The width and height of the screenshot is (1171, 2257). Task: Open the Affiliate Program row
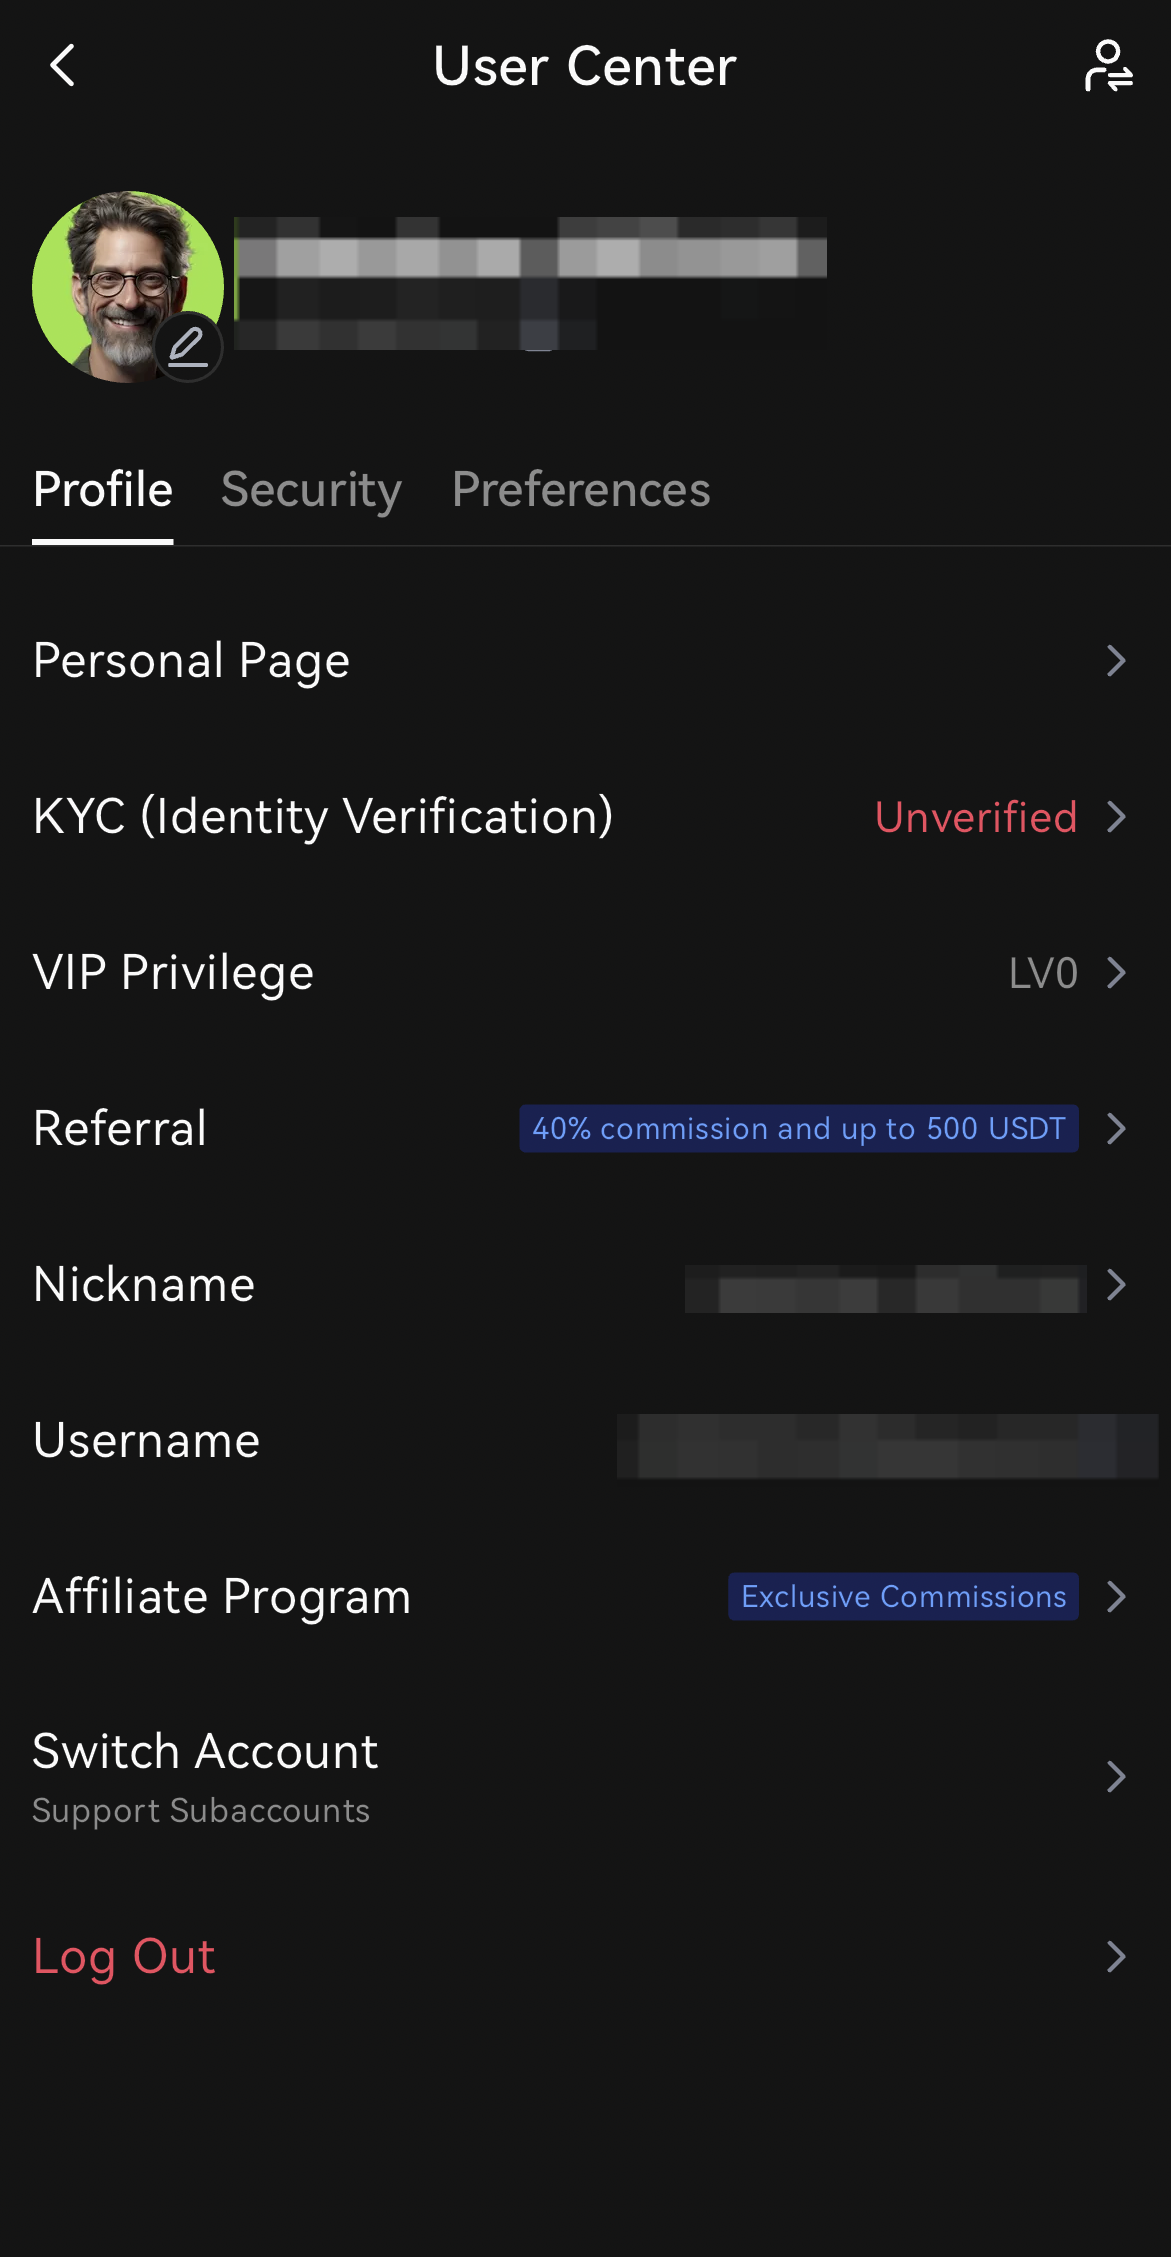222,1597
